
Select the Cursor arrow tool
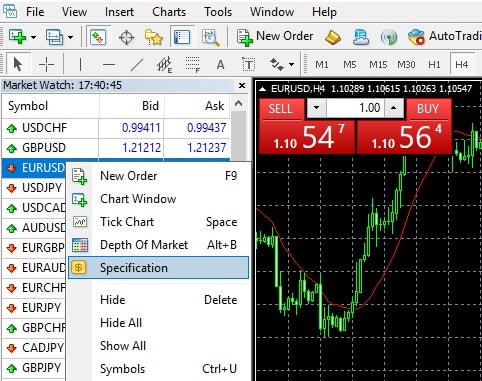(18, 64)
